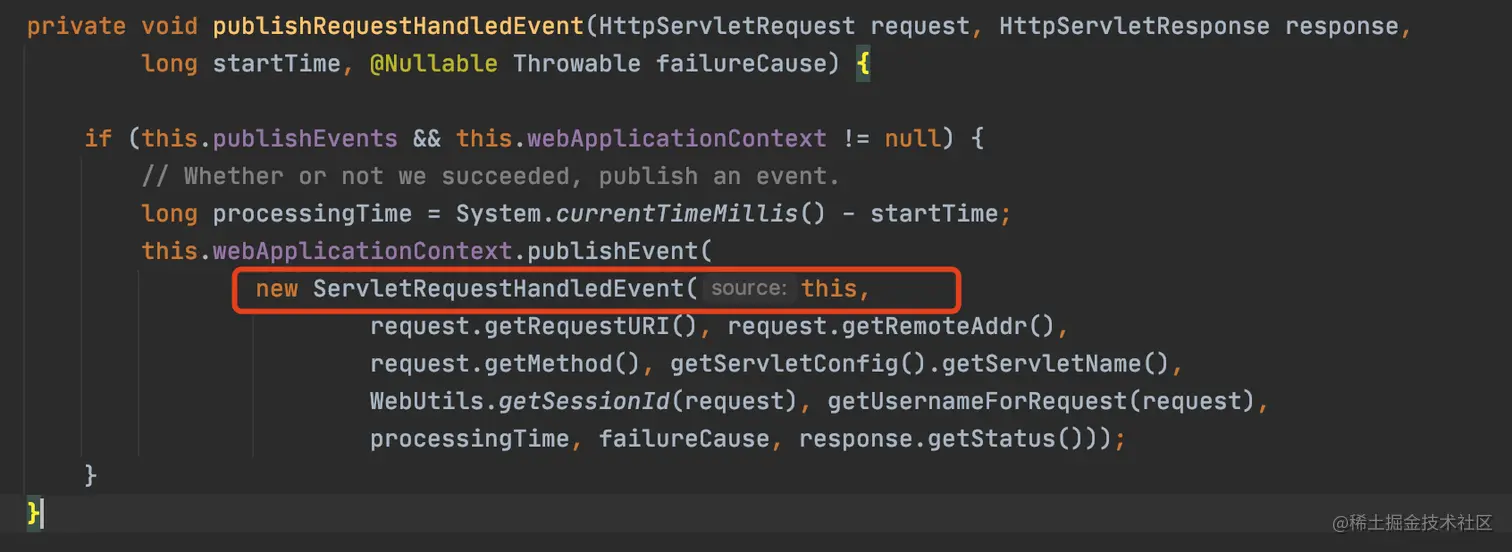This screenshot has height=552, width=1512.
Task: Click the getSessionId static method
Action: pyautogui.click(x=570, y=401)
